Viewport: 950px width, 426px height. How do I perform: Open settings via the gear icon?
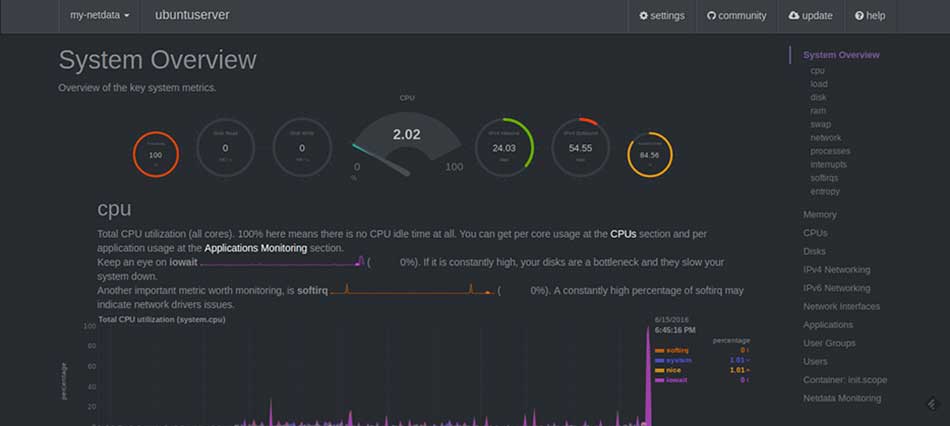(x=662, y=16)
